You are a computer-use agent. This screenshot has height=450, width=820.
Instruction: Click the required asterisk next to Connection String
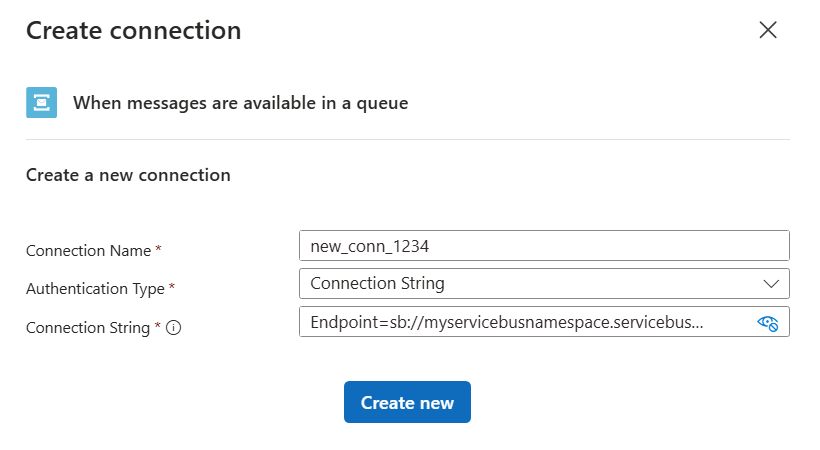[158, 326]
